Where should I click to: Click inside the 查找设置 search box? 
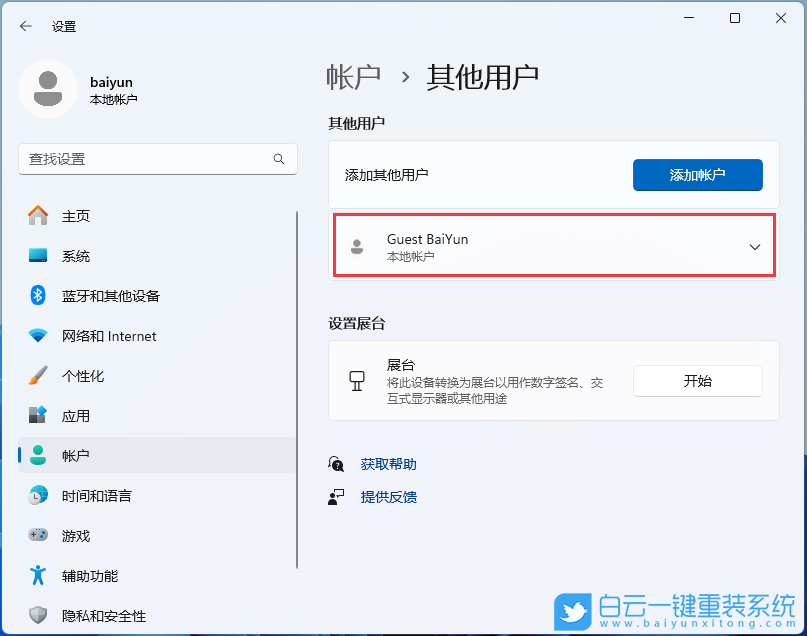pyautogui.click(x=157, y=160)
